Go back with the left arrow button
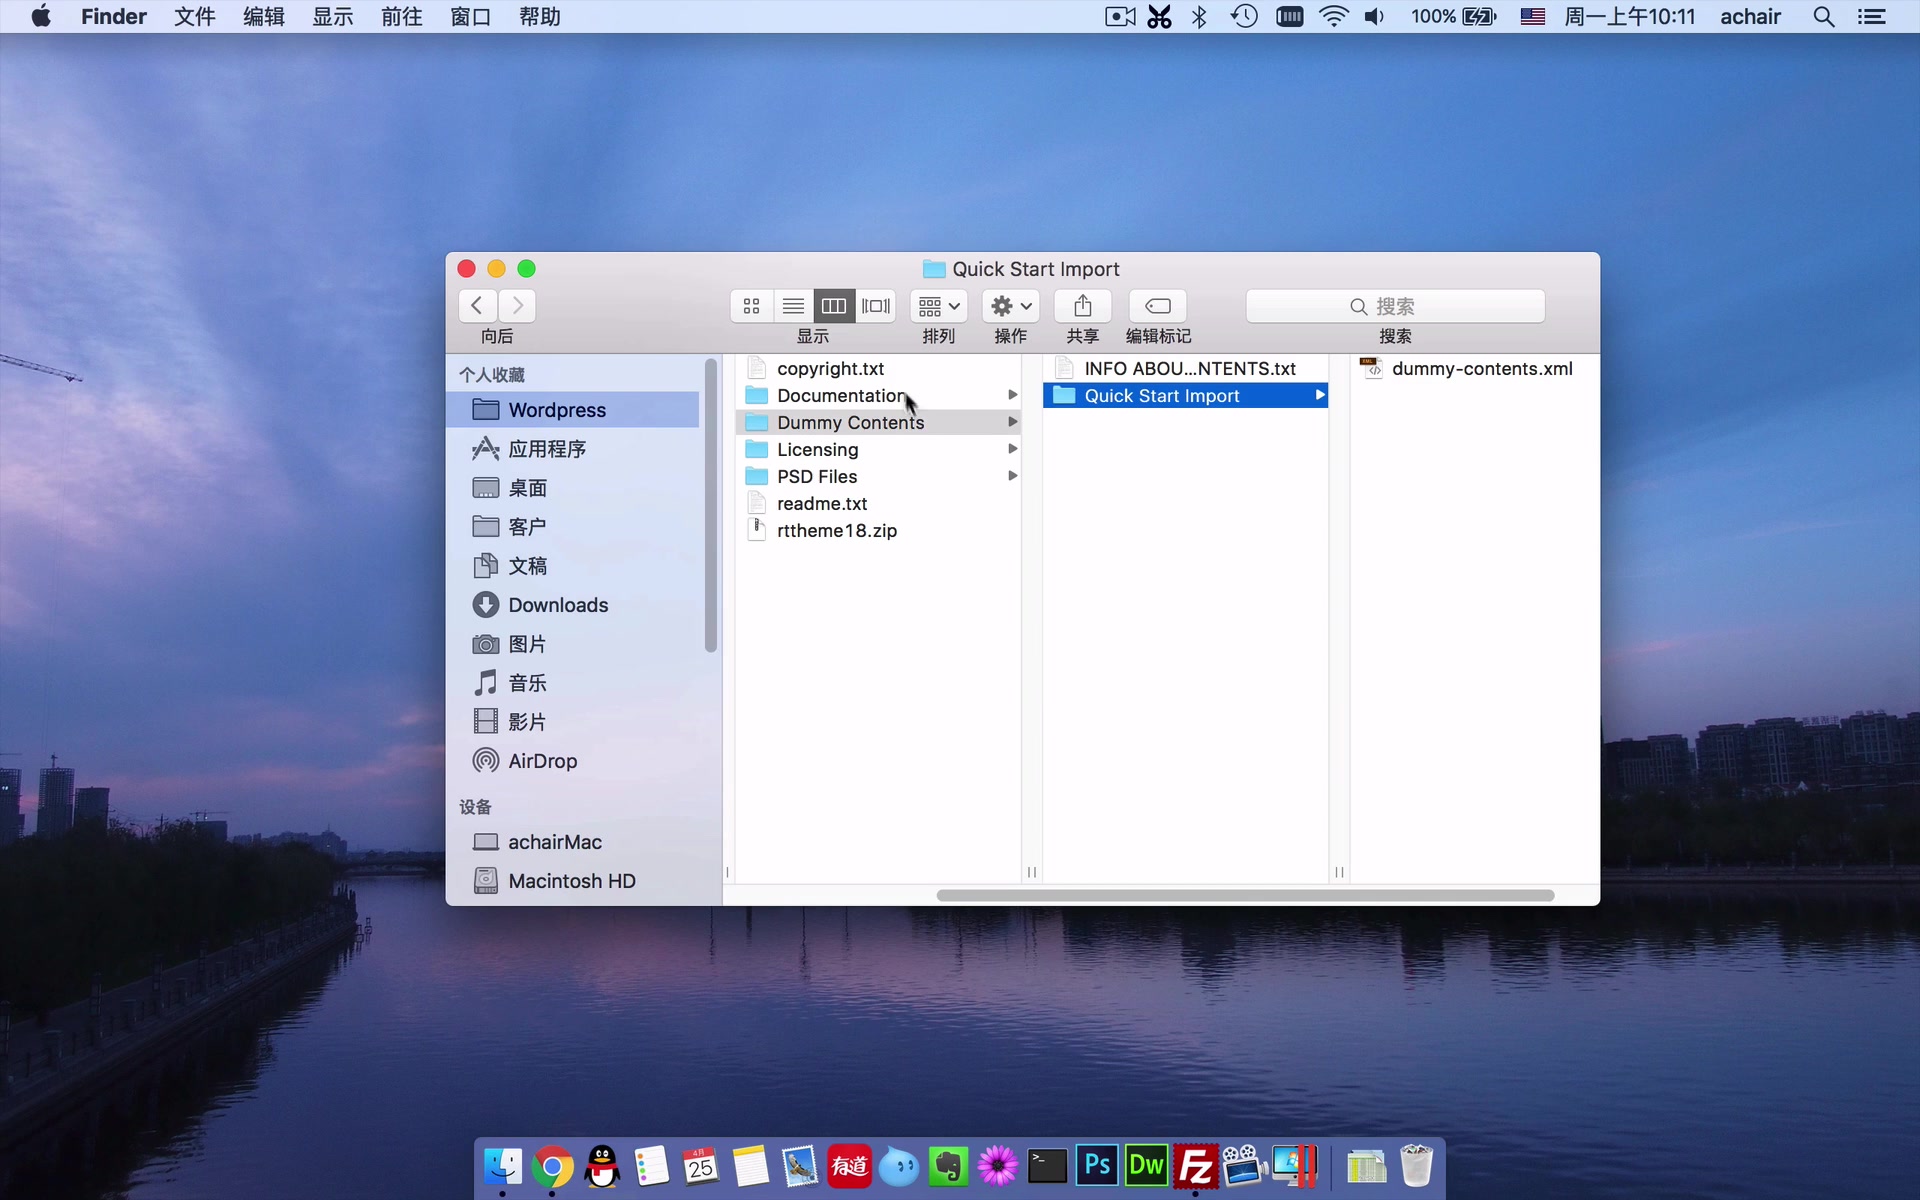This screenshot has height=1200, width=1920. pyautogui.click(x=477, y=306)
